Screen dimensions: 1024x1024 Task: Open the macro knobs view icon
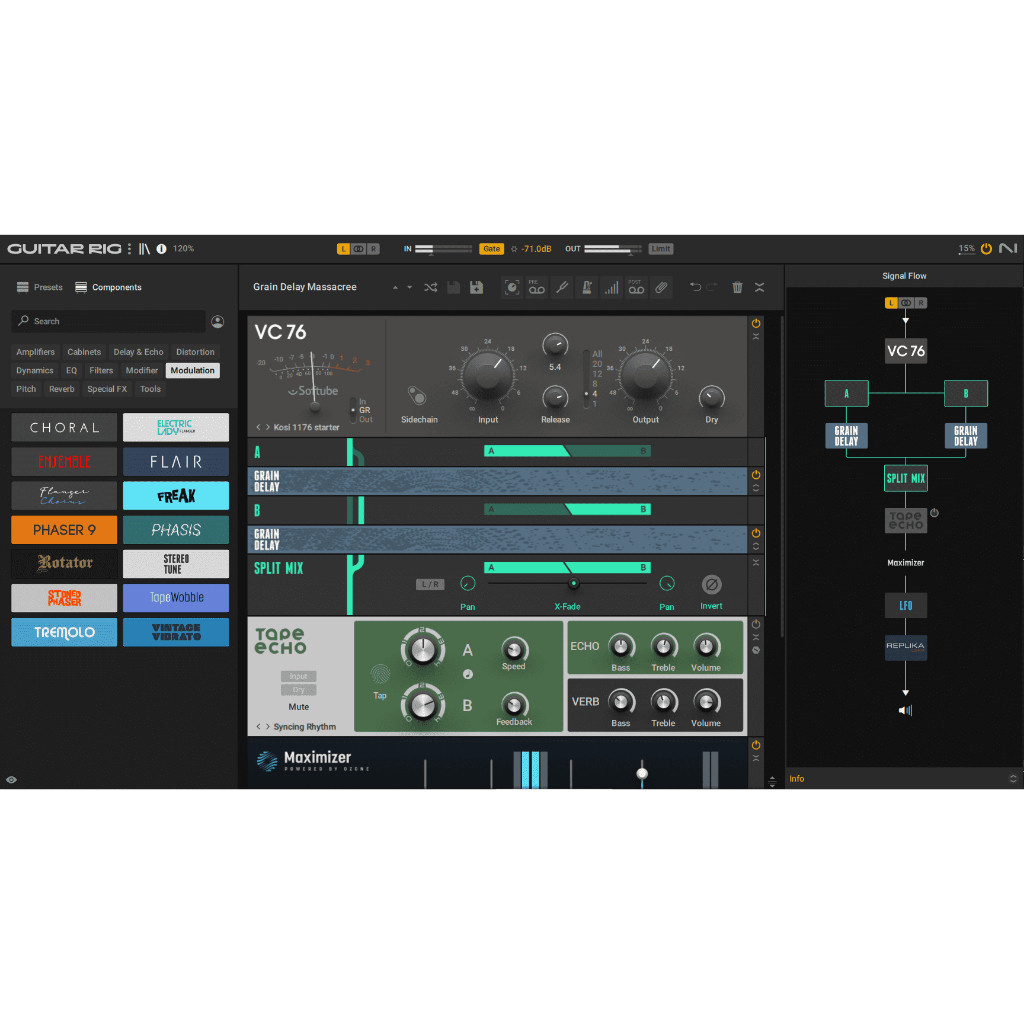click(512, 287)
